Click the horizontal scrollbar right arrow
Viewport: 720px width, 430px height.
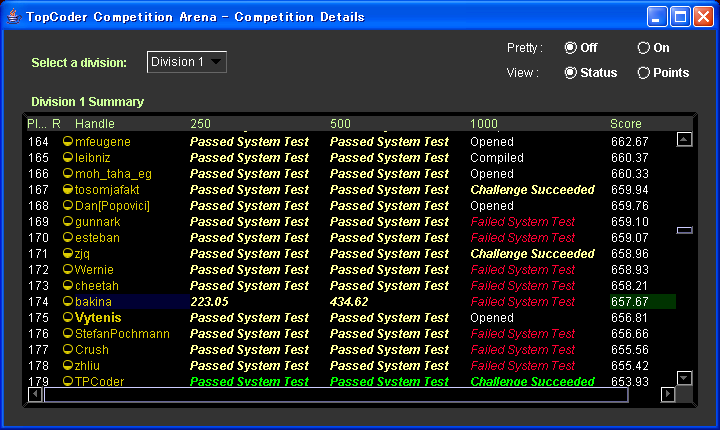click(x=668, y=394)
